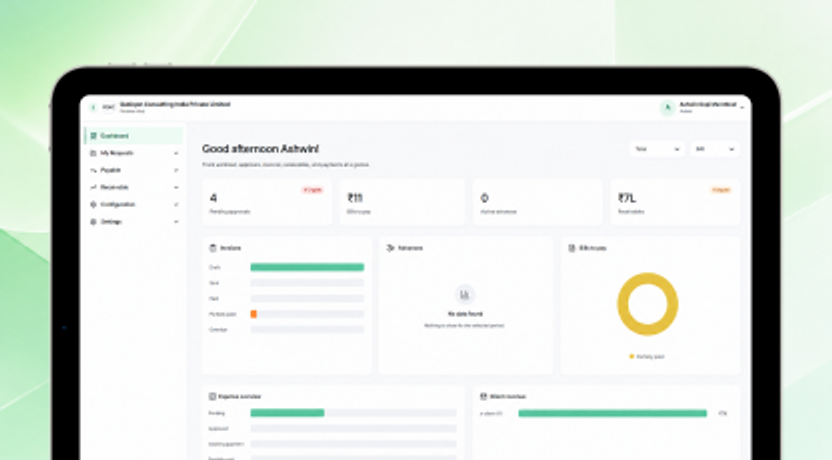This screenshot has width=832, height=460.
Task: Open Configuration in the sidebar
Action: tap(134, 204)
